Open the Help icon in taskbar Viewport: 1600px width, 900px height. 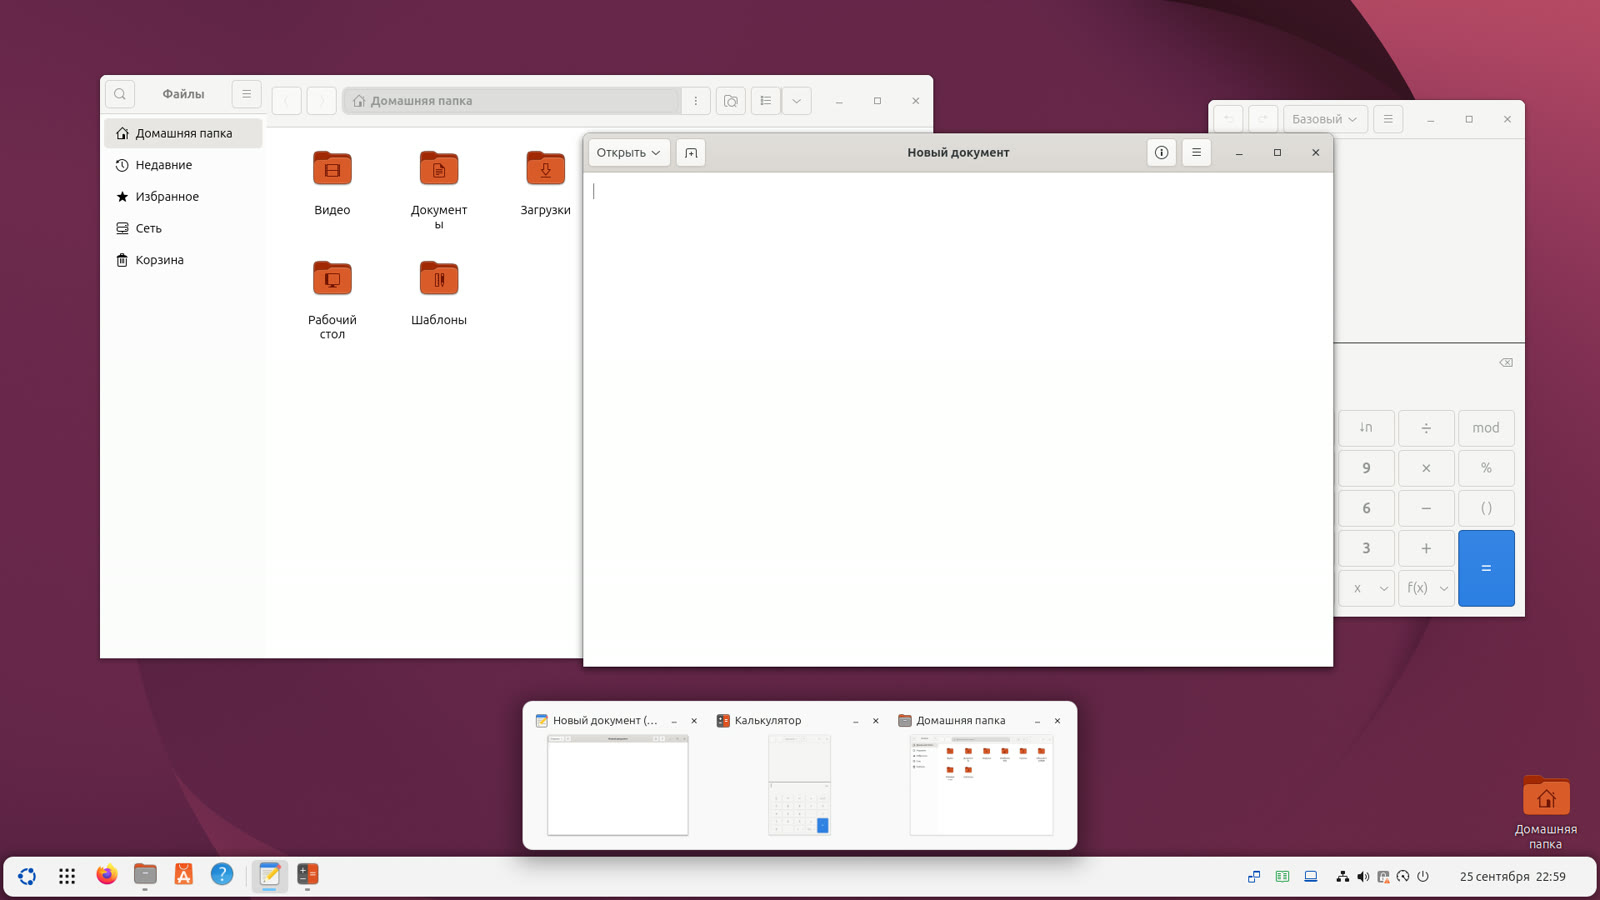click(x=222, y=875)
